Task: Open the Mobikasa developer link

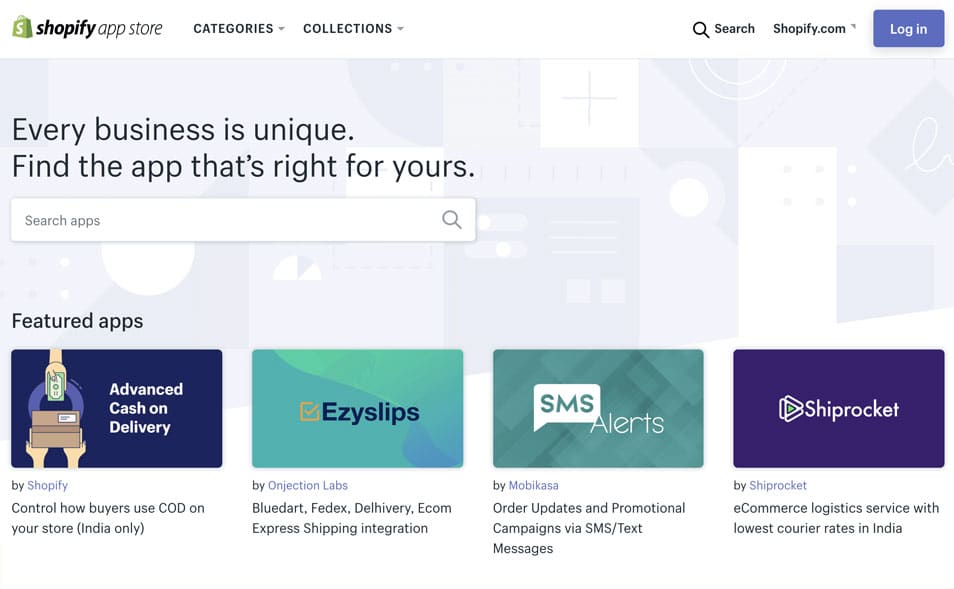Action: click(x=533, y=485)
